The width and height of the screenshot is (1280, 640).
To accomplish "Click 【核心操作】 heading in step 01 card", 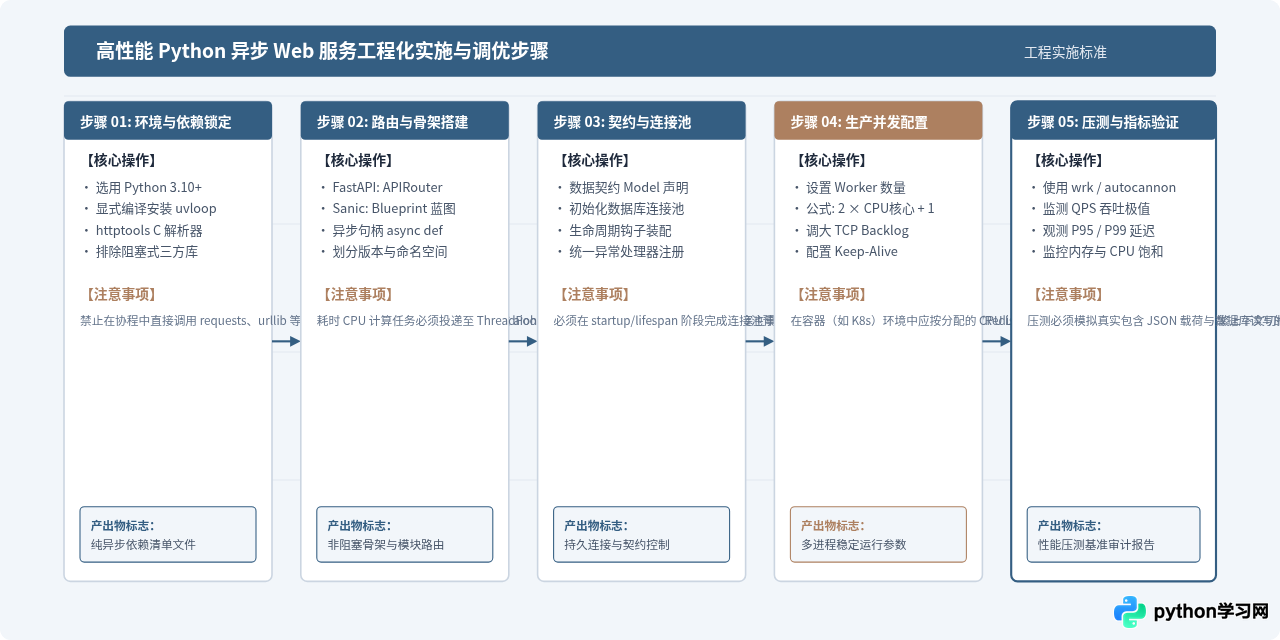I will point(118,160).
